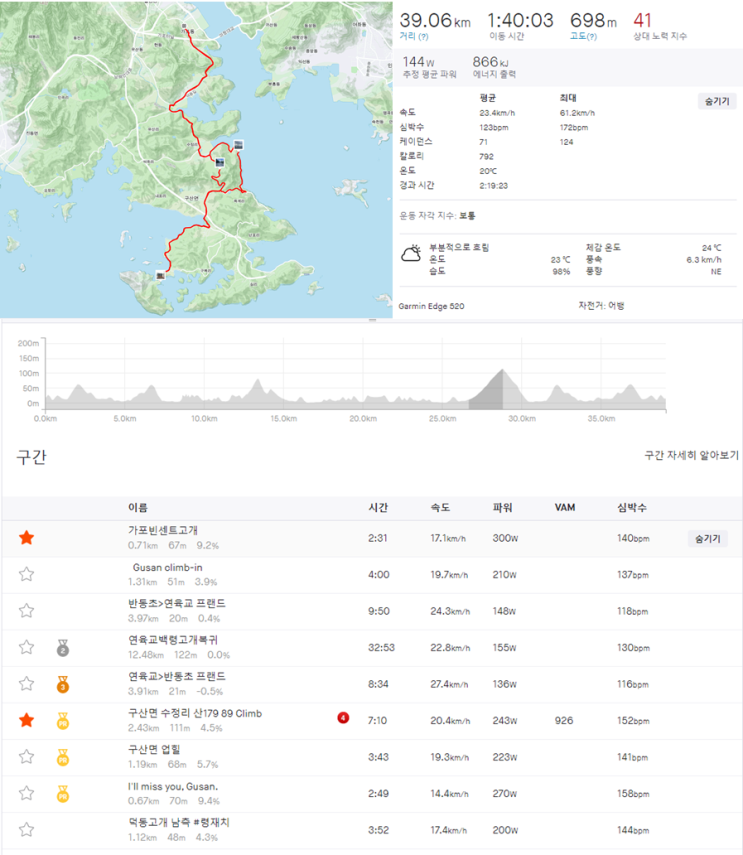
Task: Click the 158bpm heart rate value
Action: 633,794
